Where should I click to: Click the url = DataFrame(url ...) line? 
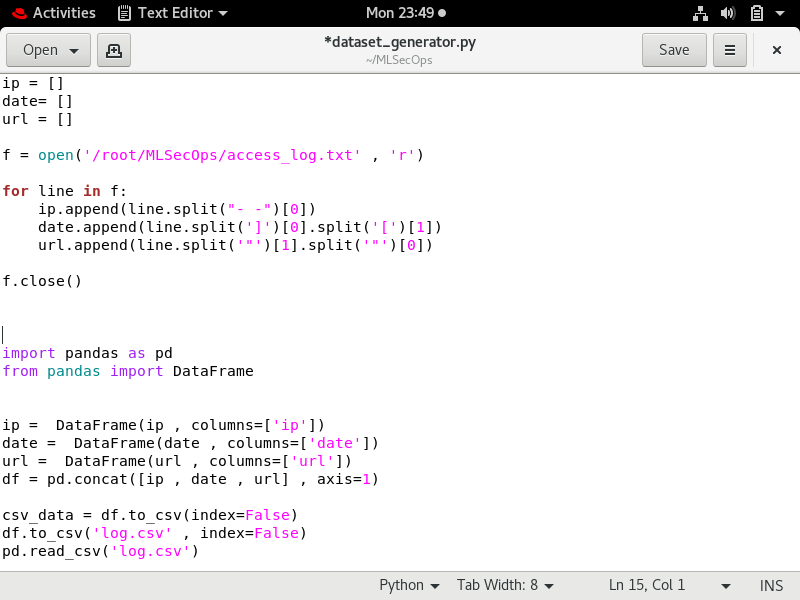pos(177,461)
